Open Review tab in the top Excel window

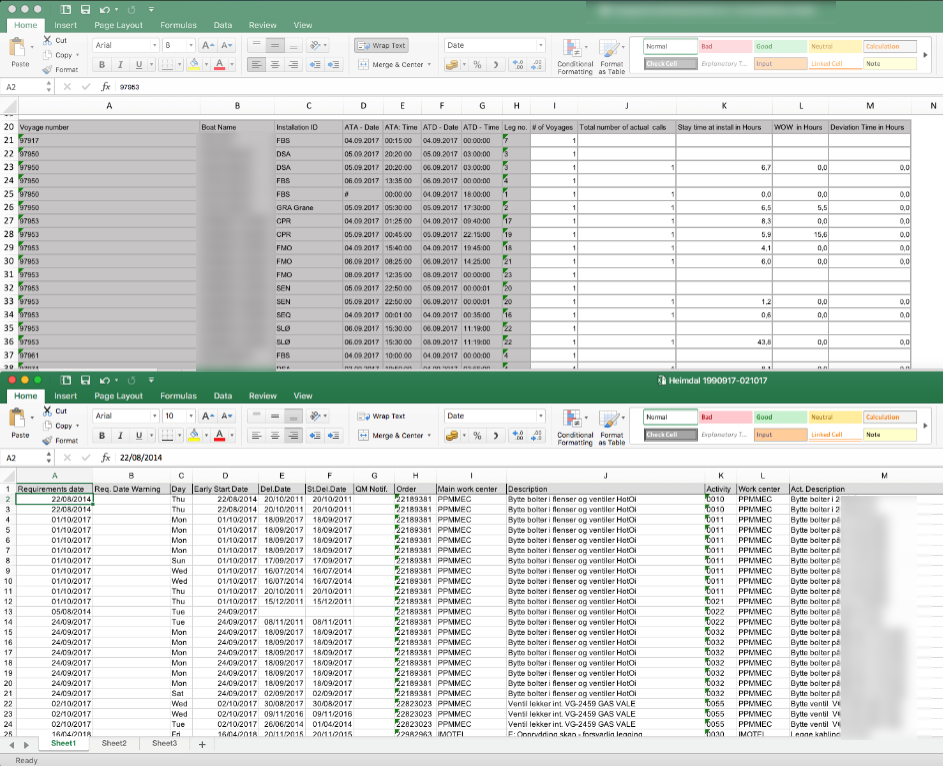(x=263, y=25)
